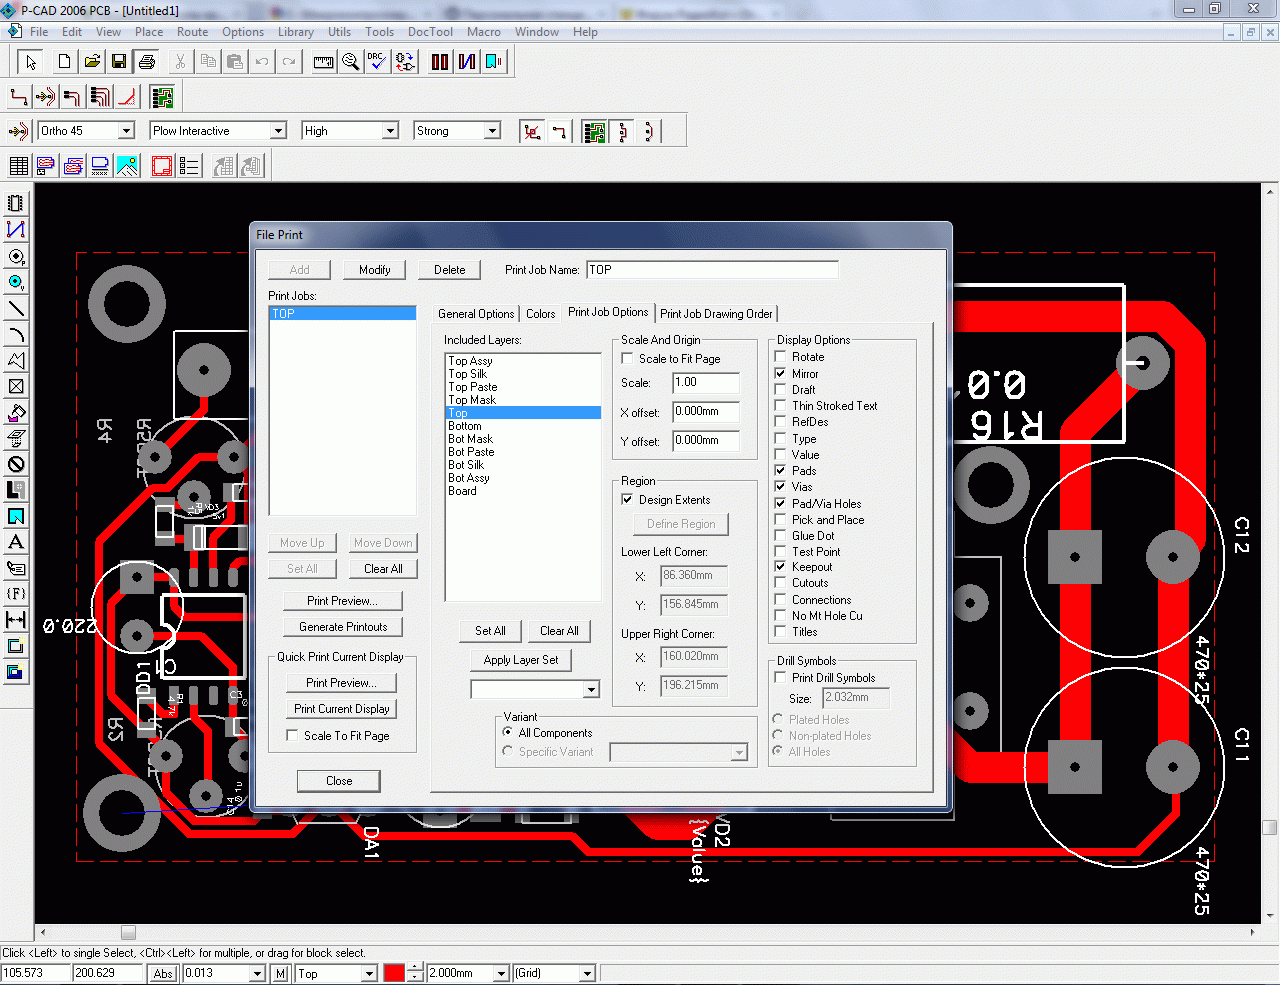The image size is (1280, 985).
Task: Open the Ortho 45 dropdown
Action: pyautogui.click(x=126, y=131)
